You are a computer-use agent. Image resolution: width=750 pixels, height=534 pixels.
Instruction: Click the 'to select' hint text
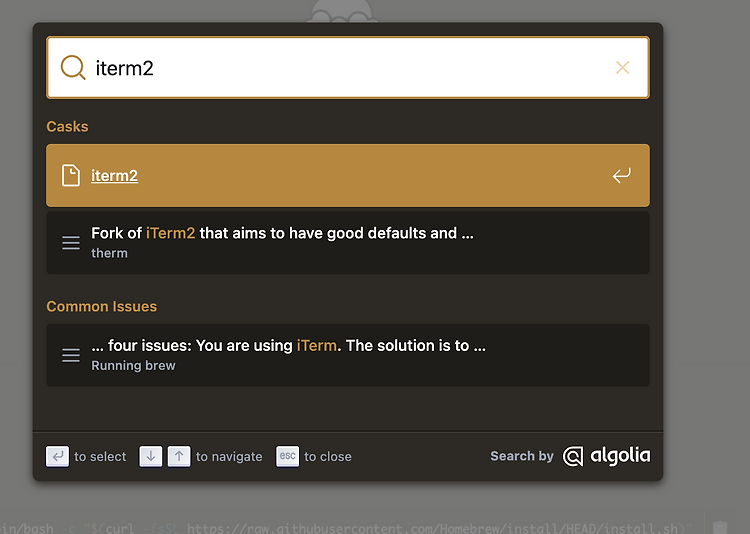[x=100, y=457]
